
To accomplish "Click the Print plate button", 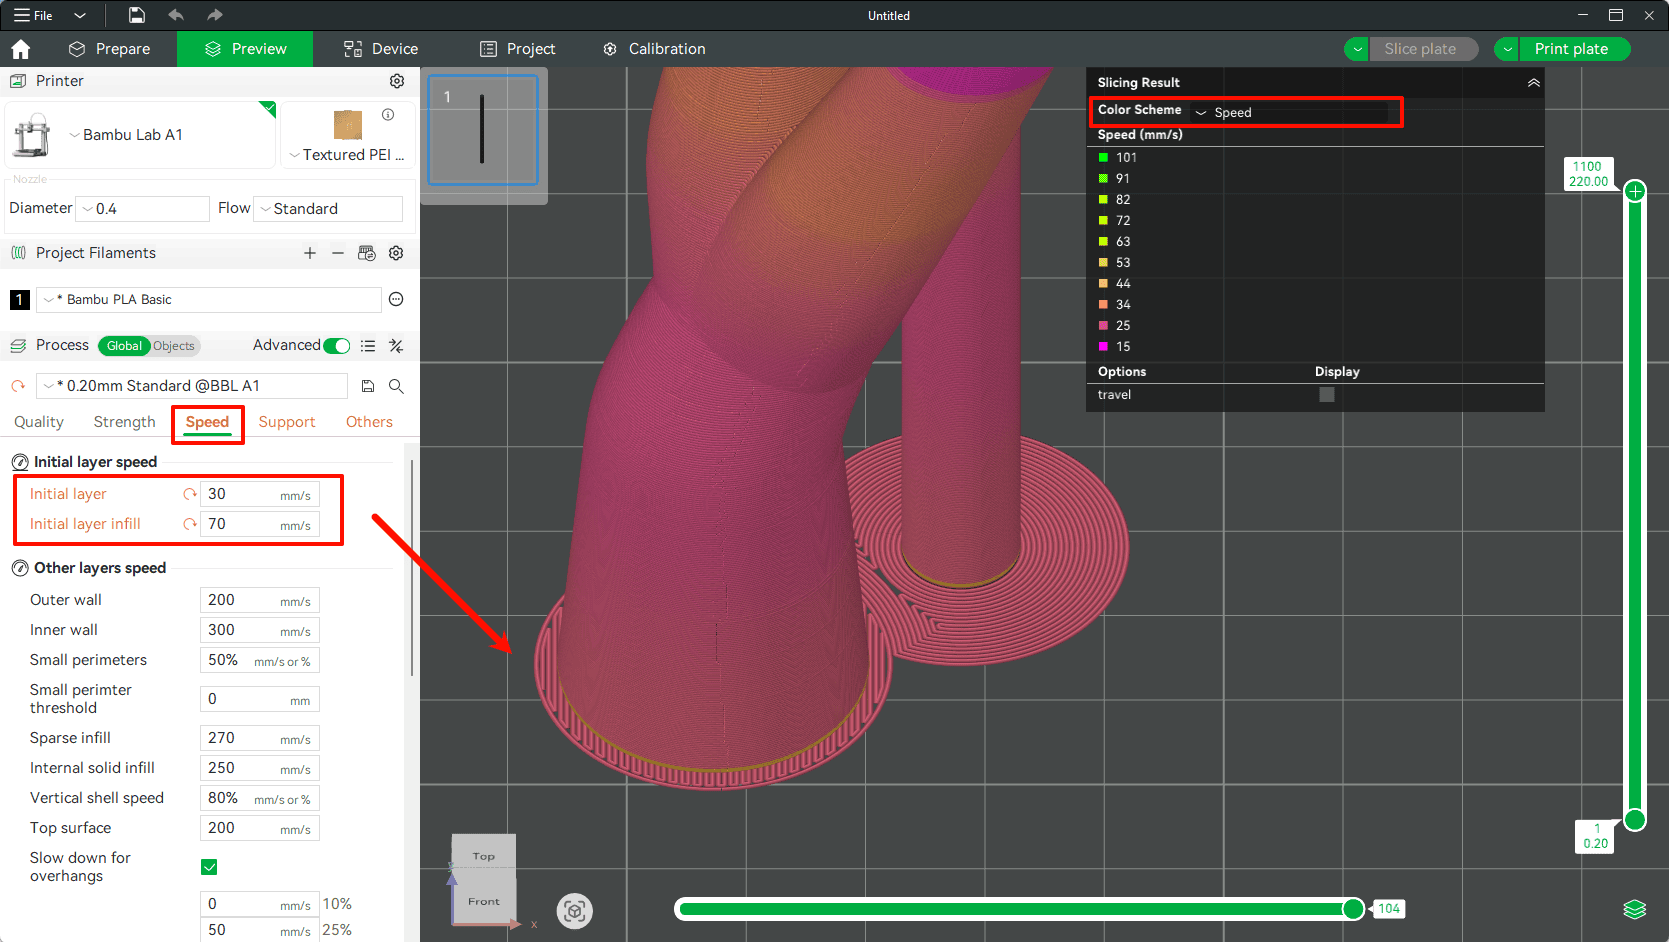I will pyautogui.click(x=1571, y=49).
